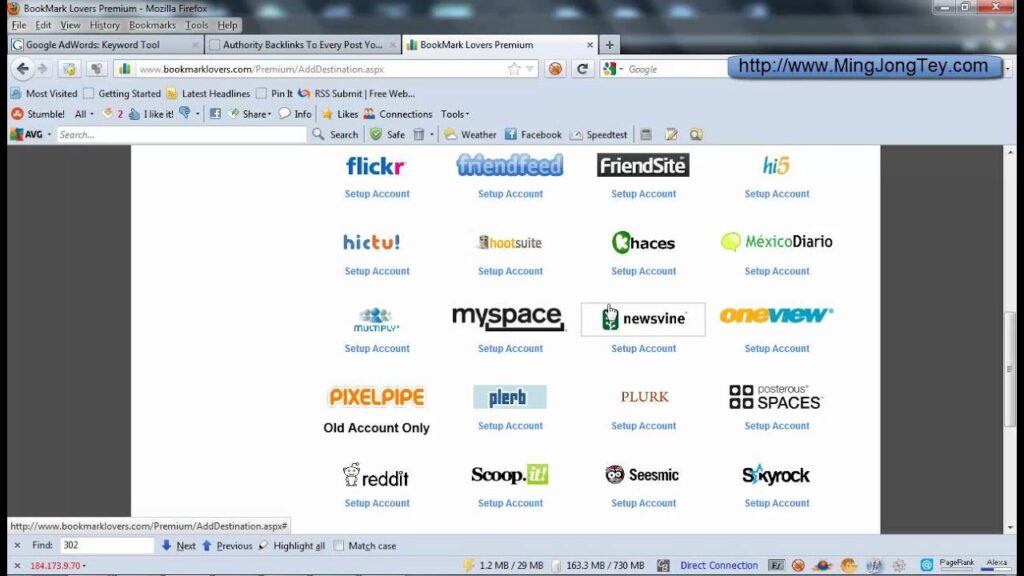Screen dimensions: 1024x576
Task: Click the AVG Search input field
Action: tap(181, 135)
